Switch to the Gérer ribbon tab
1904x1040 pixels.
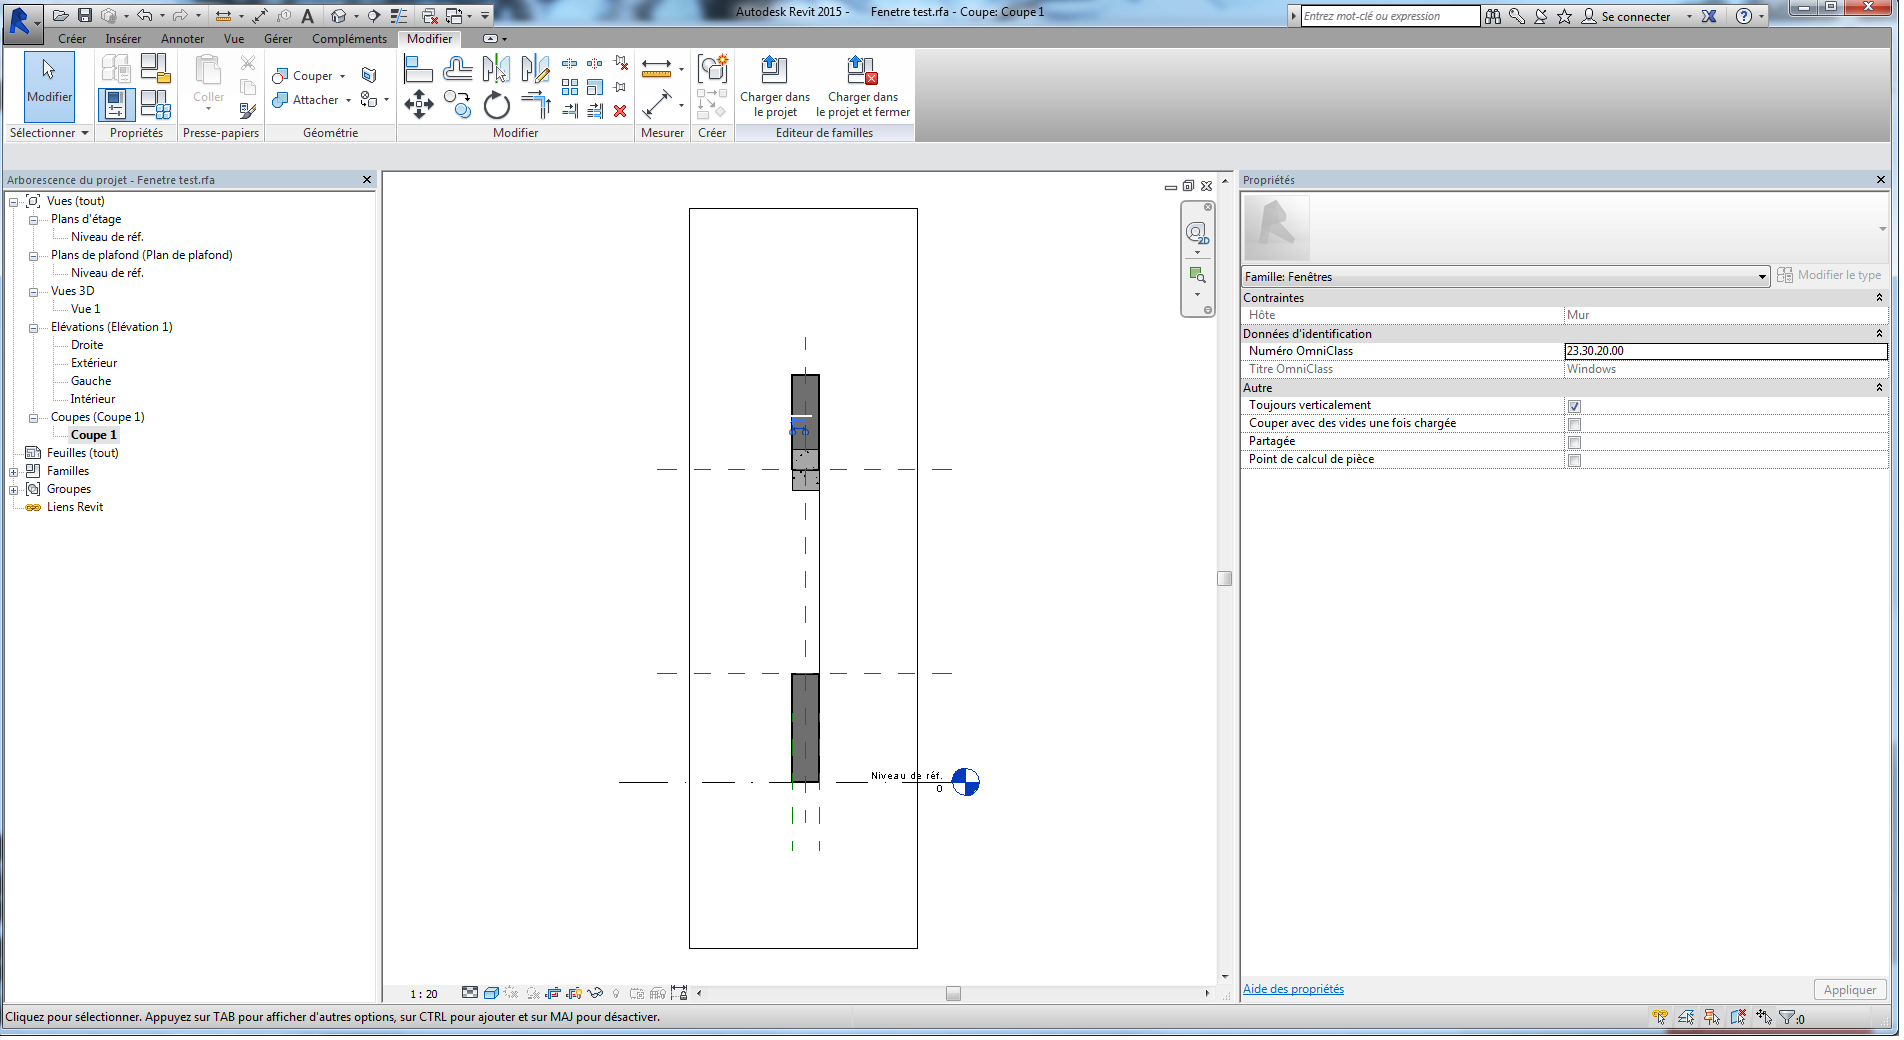tap(278, 39)
